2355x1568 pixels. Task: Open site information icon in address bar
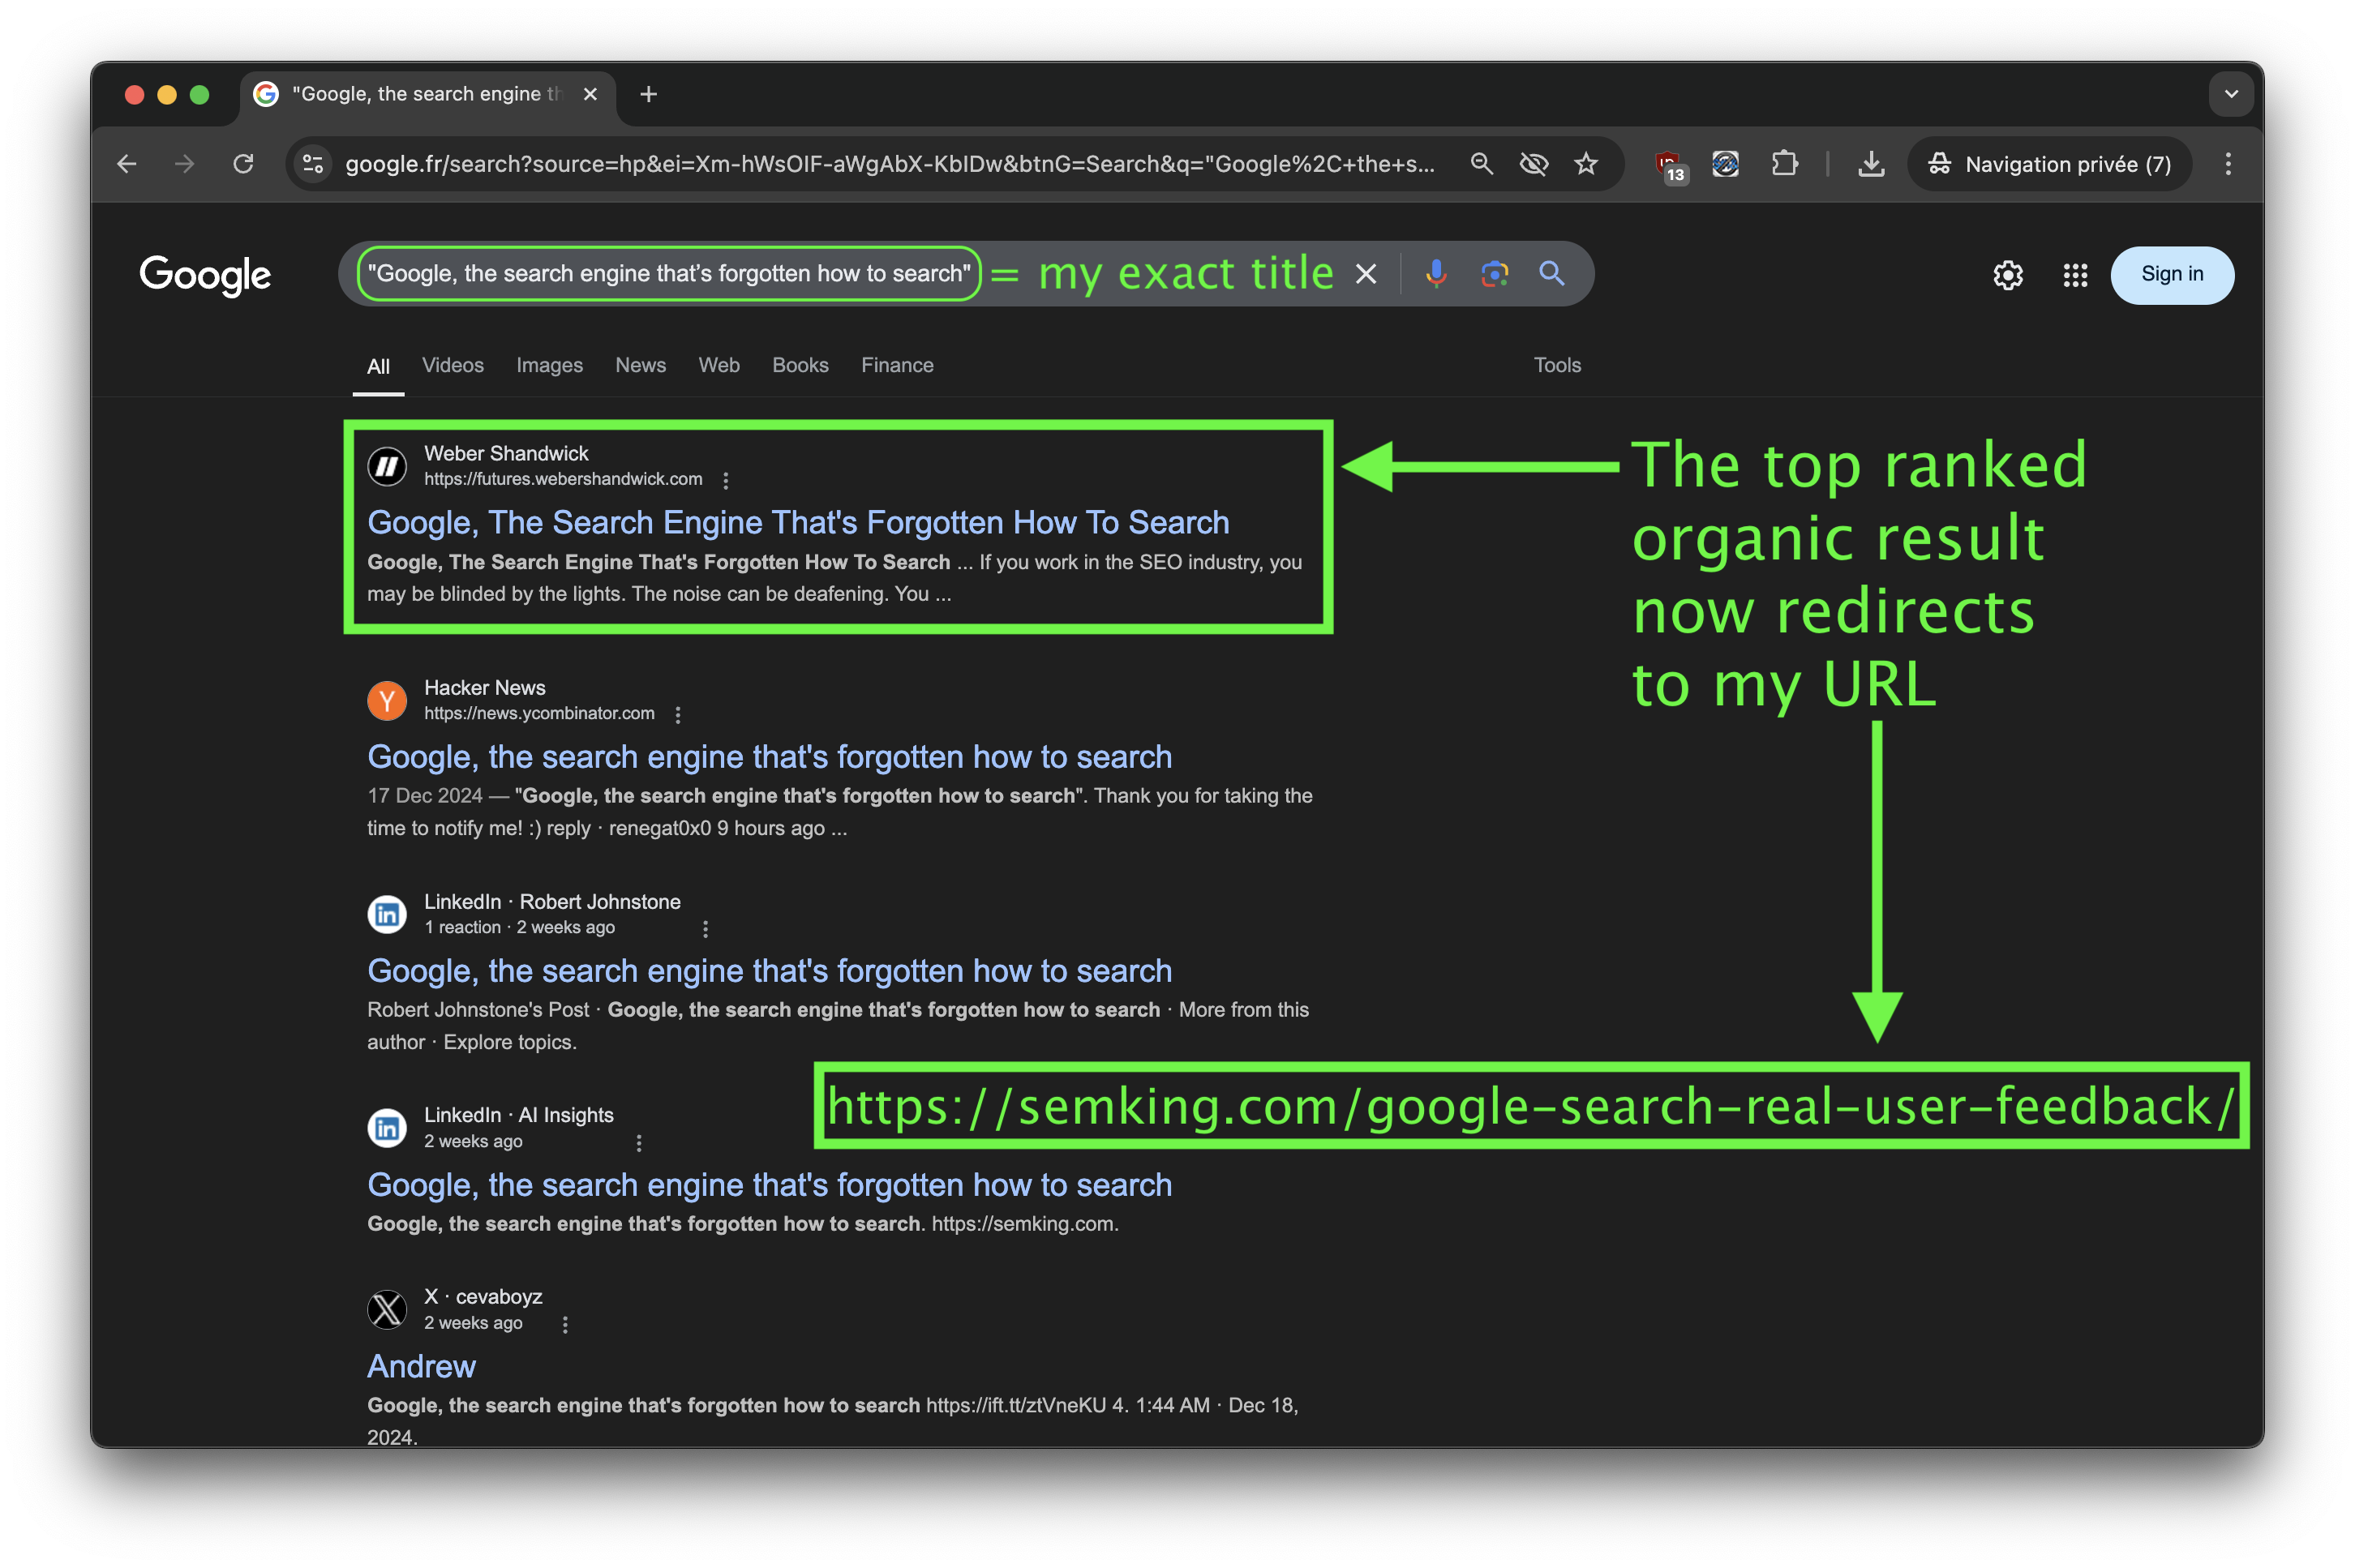point(313,164)
